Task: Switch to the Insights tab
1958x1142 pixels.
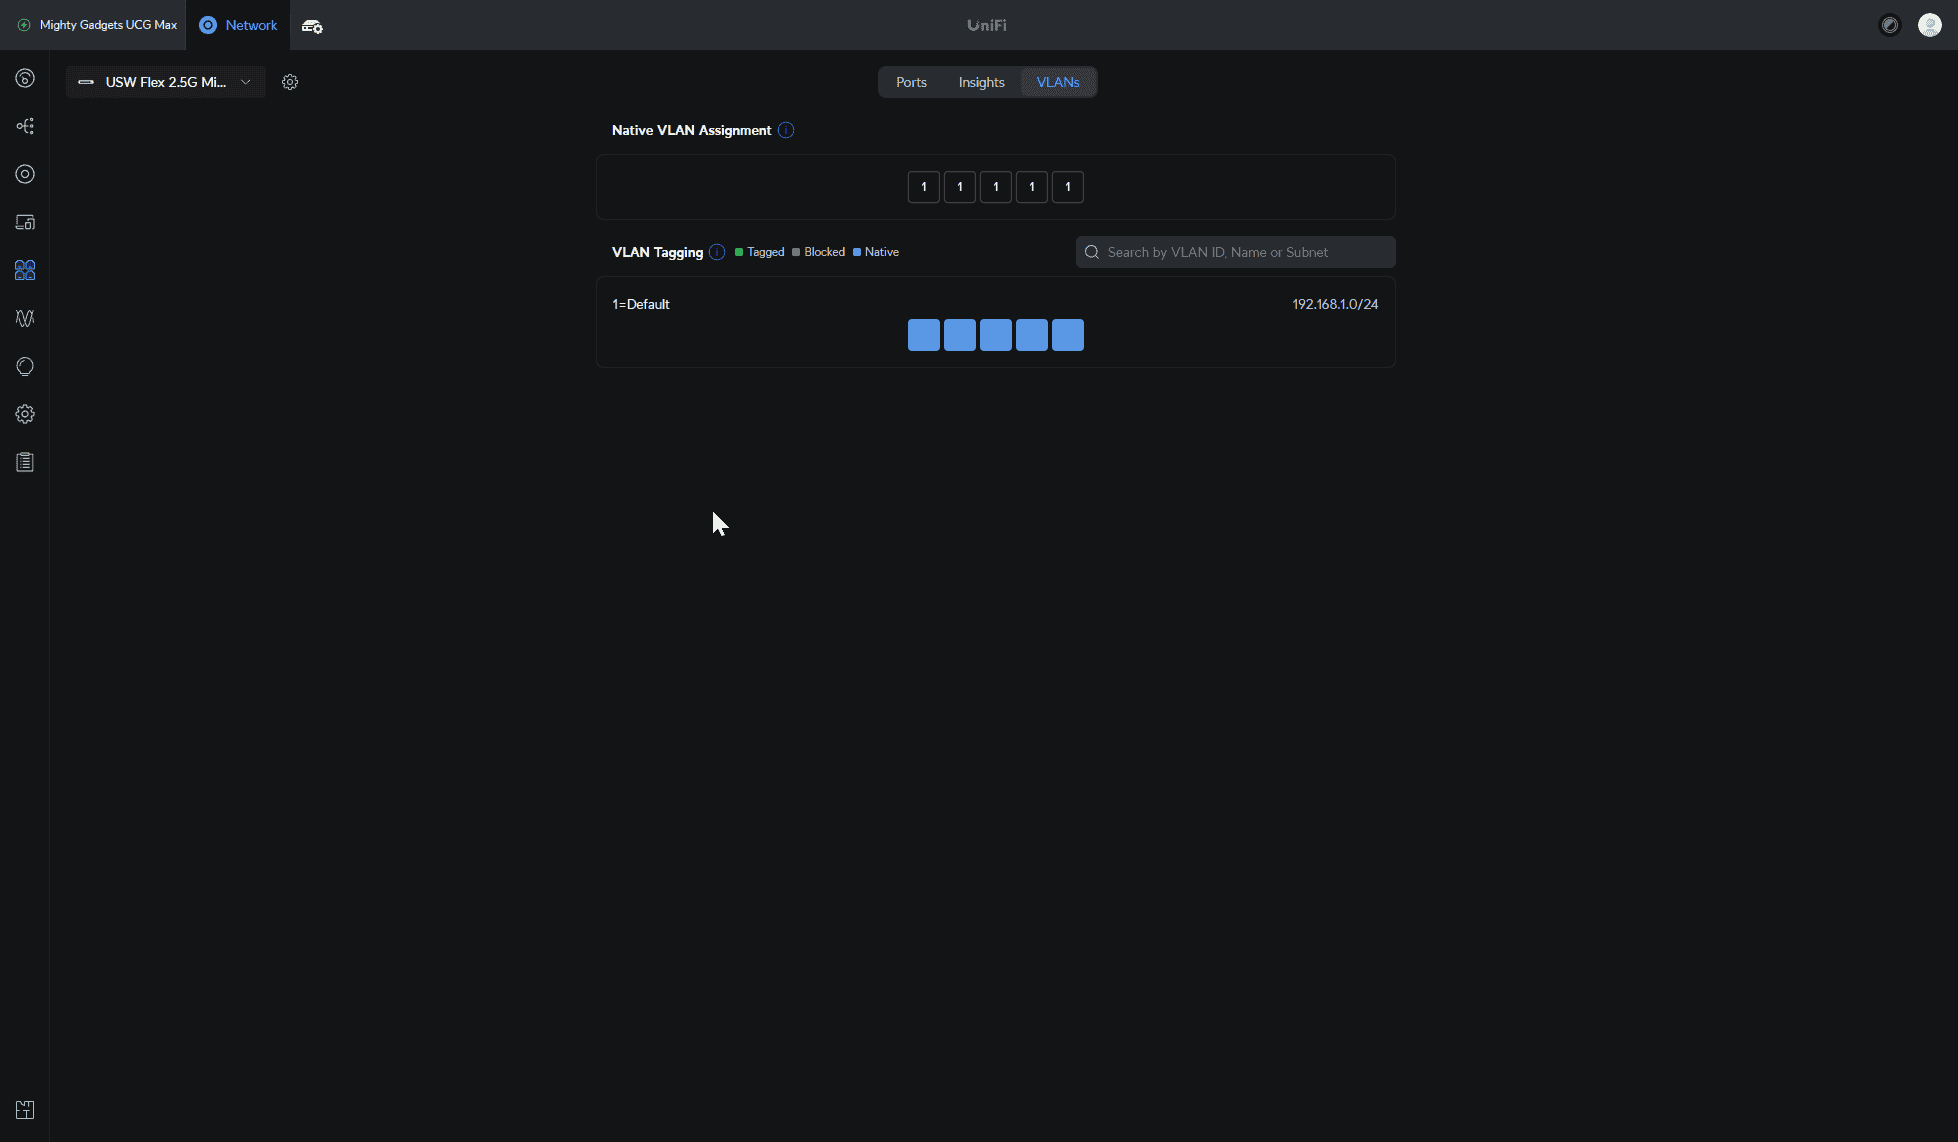Action: tap(981, 82)
